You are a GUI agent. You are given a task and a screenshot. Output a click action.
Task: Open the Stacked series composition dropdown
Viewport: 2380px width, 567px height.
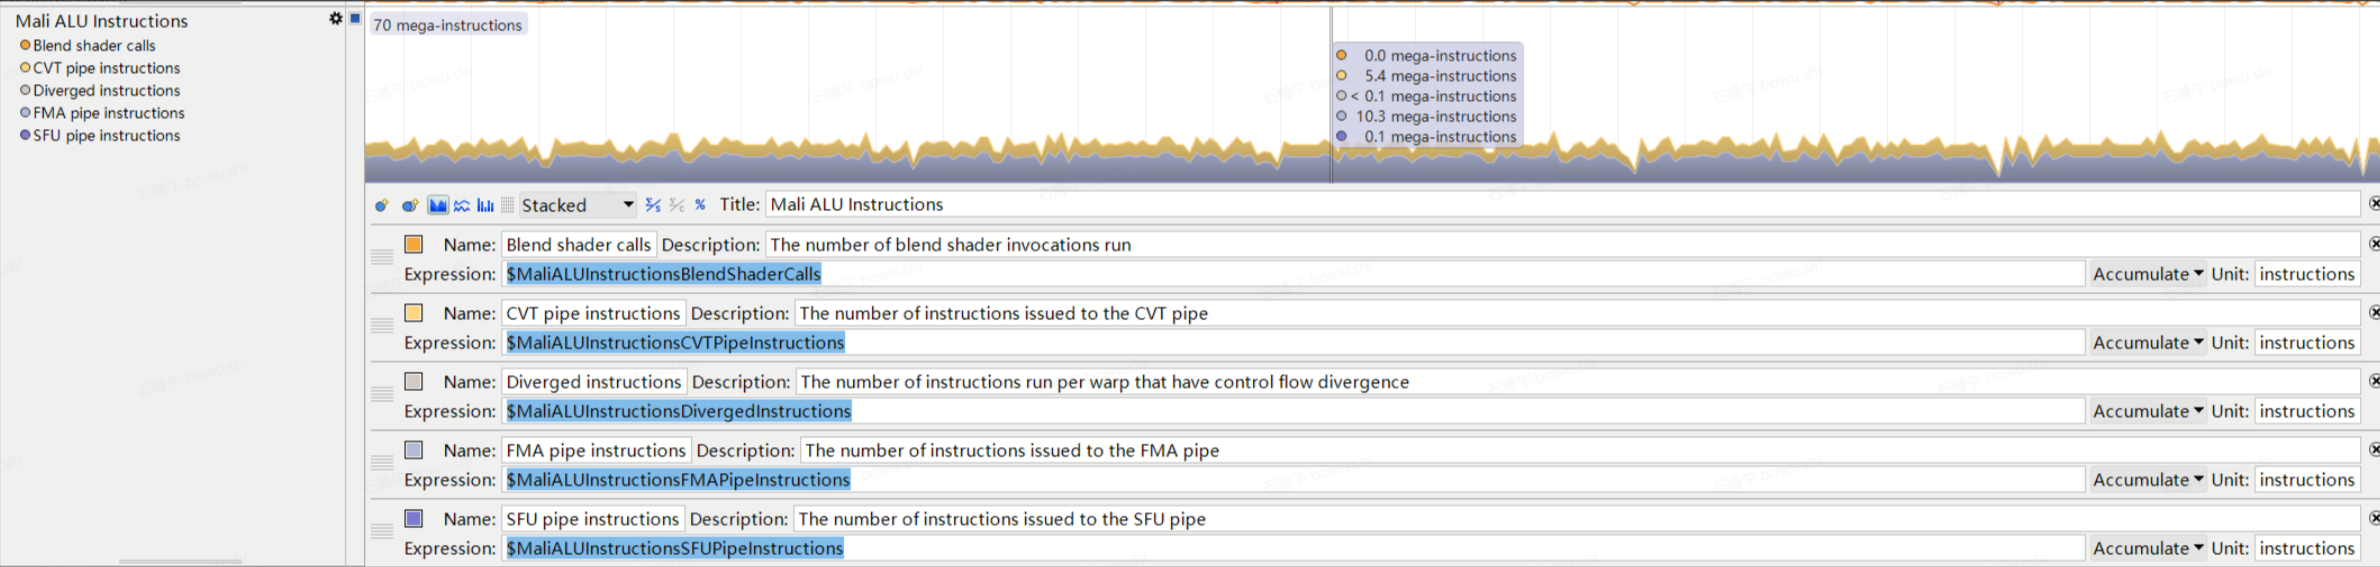[x=577, y=205]
